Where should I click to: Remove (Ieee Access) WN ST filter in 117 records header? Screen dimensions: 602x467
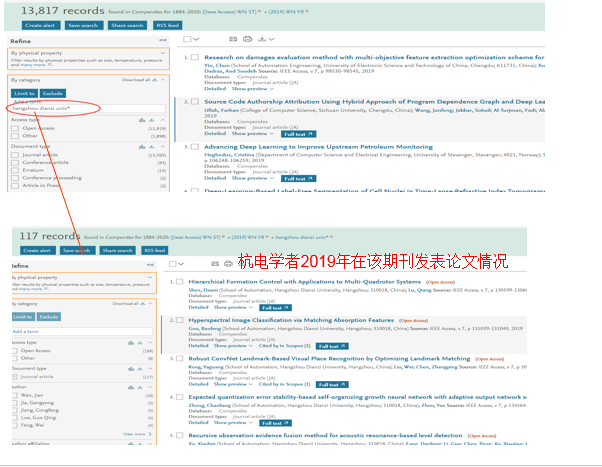tap(223, 237)
